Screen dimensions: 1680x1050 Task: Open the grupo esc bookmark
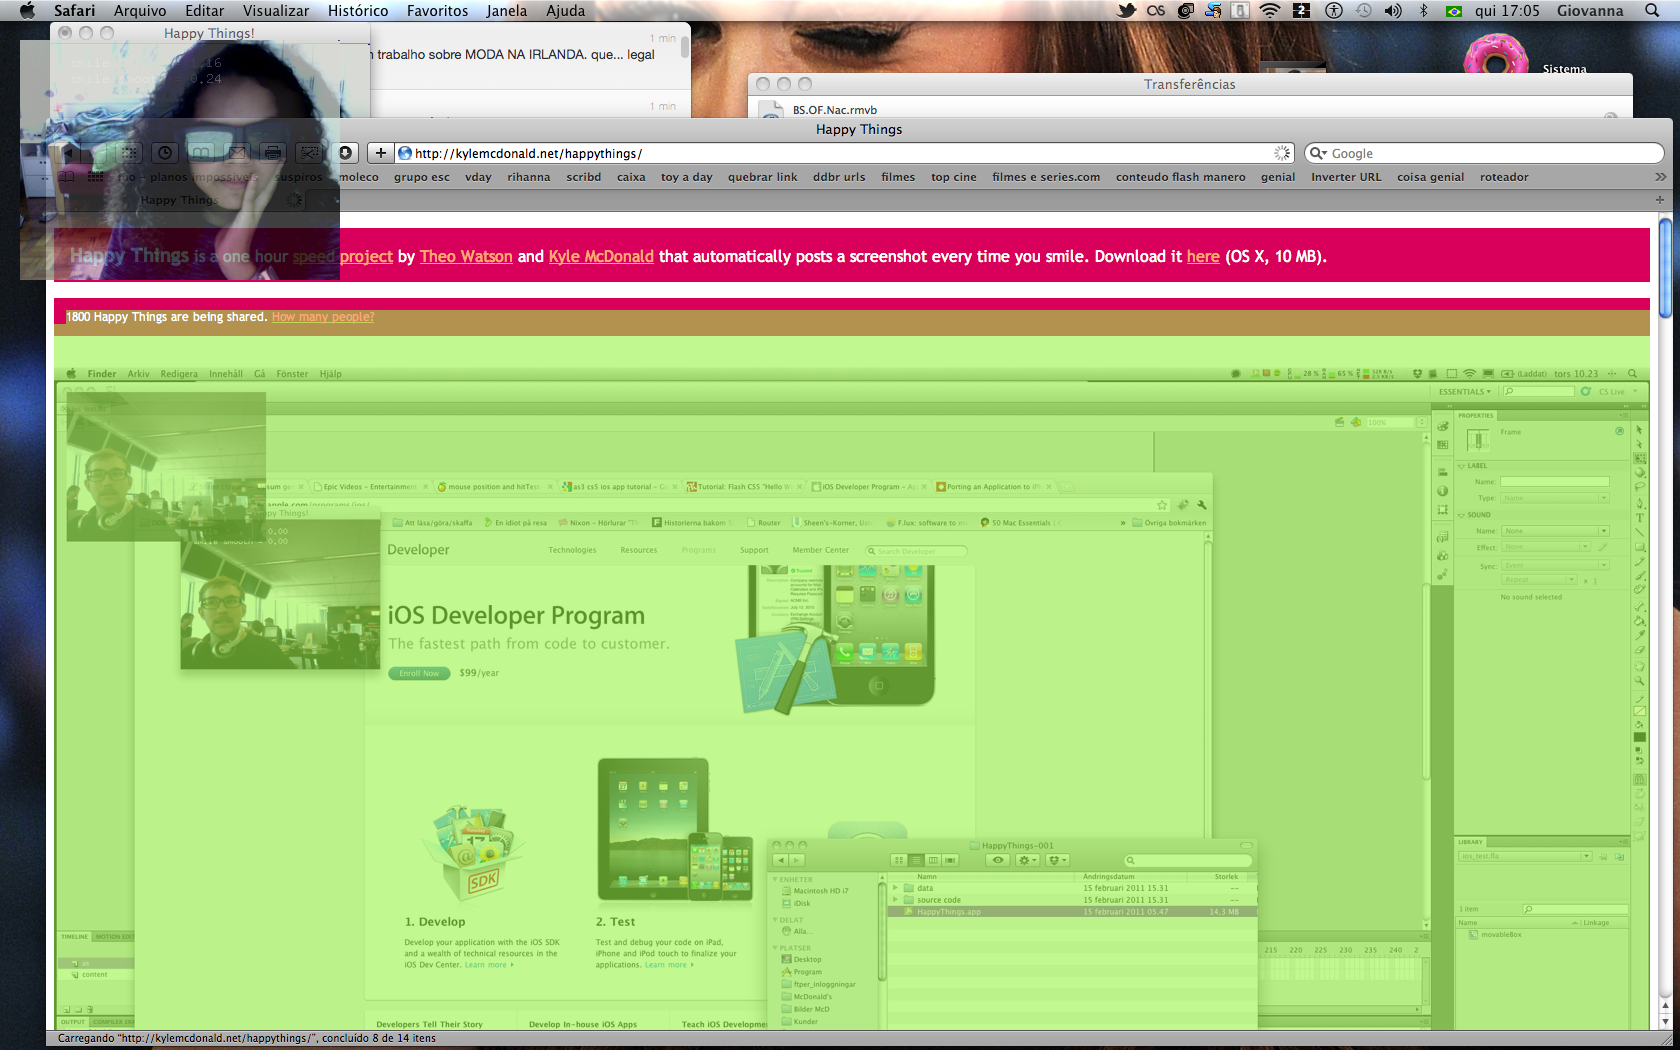pos(422,177)
